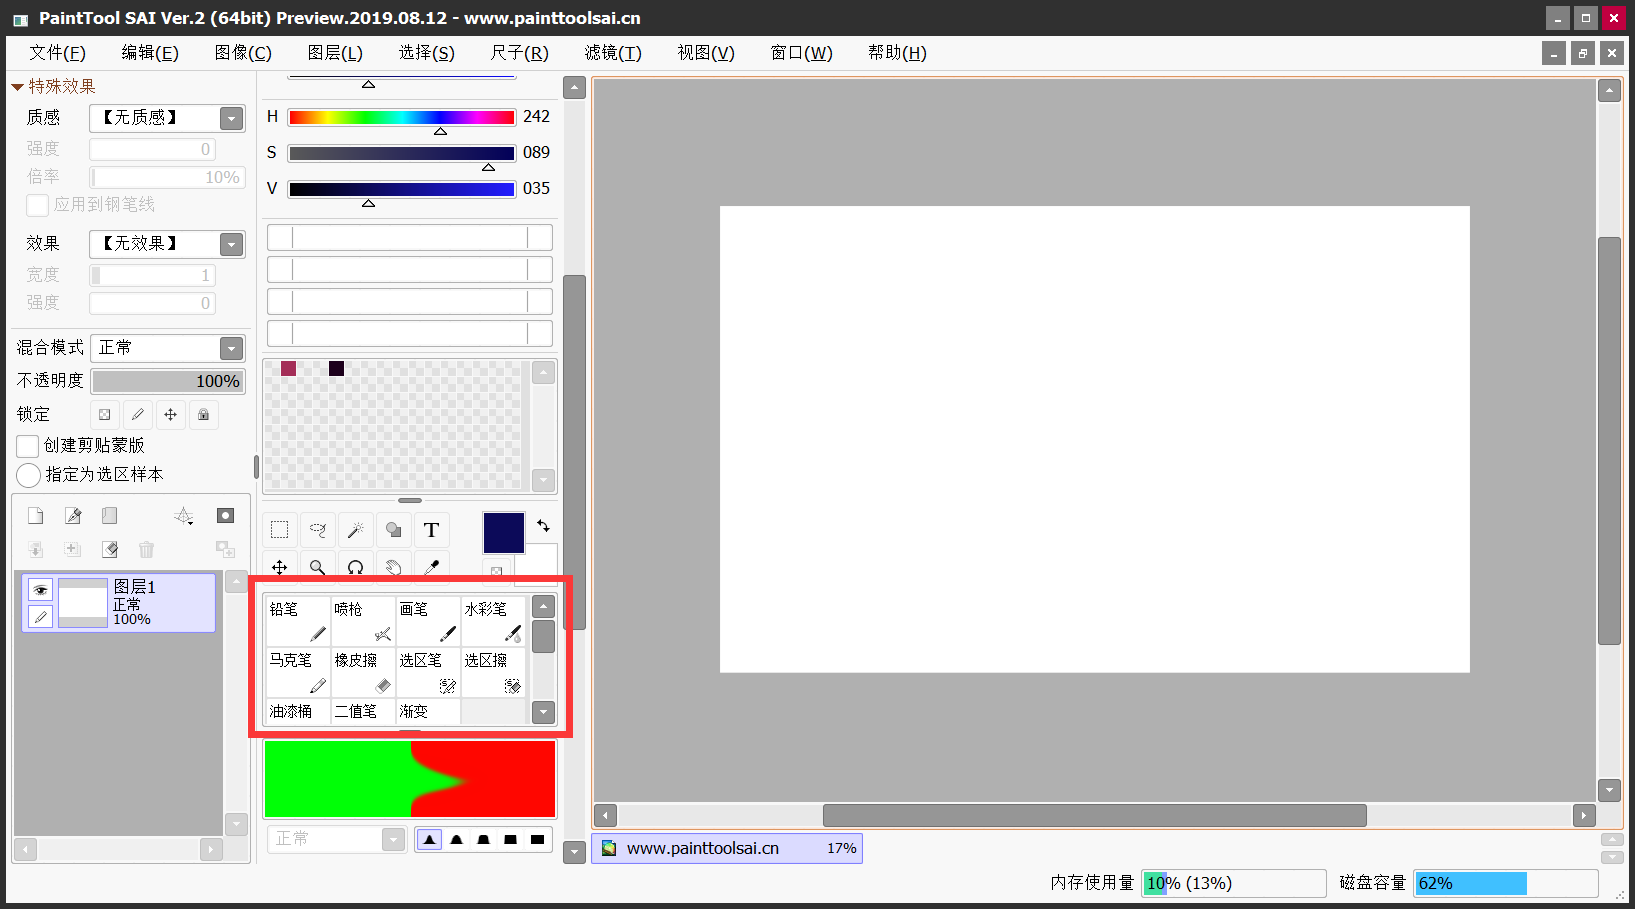Toggle lock all padlock icon
The height and width of the screenshot is (909, 1635).
click(203, 414)
